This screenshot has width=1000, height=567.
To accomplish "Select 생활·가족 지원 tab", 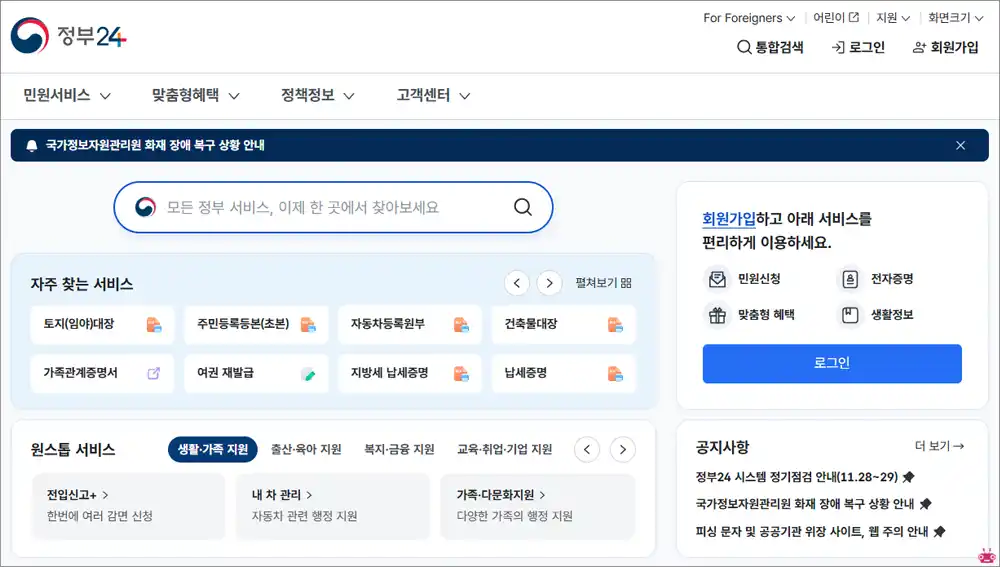I will (x=213, y=449).
